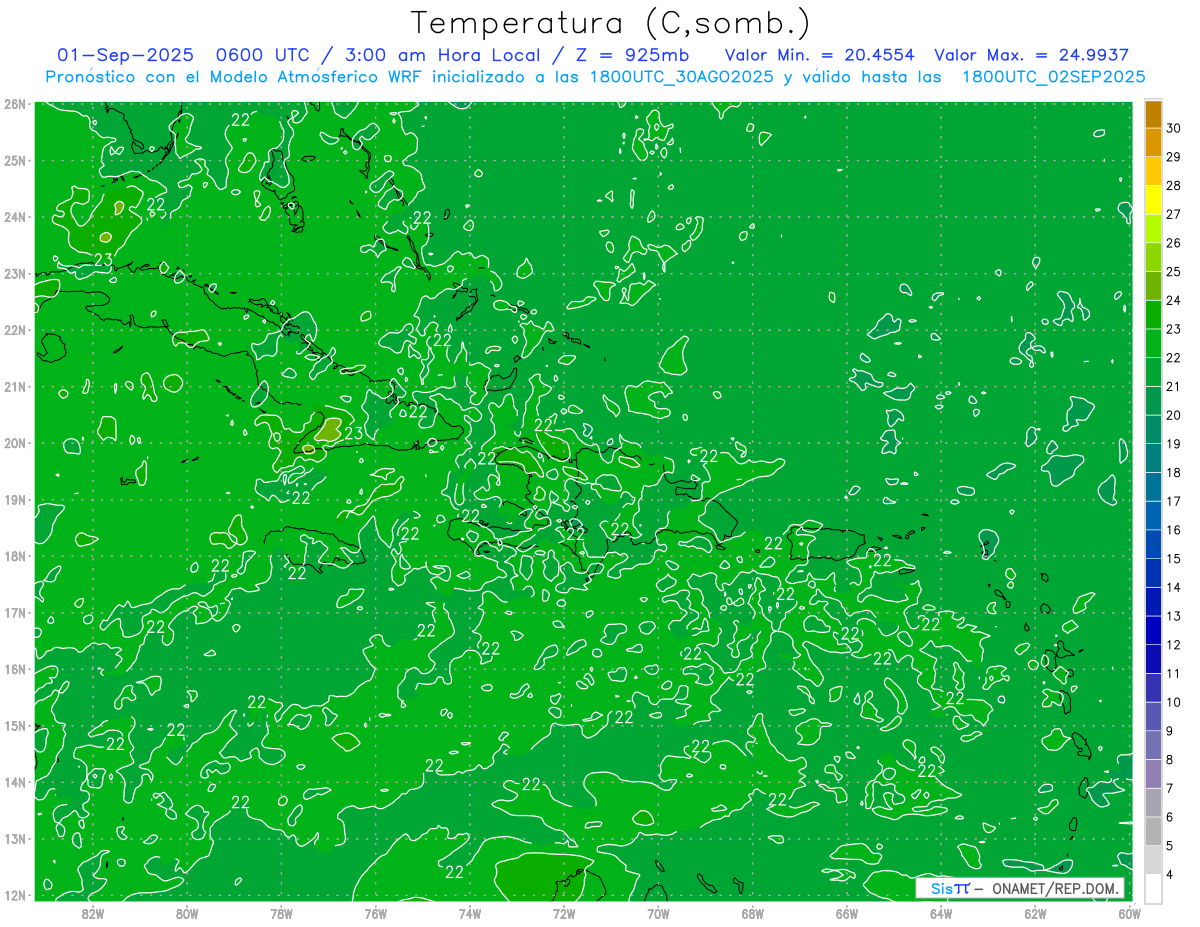Screen dimensions: 1200x927
Task: Click the '82W' longitude label
Action: tap(93, 913)
